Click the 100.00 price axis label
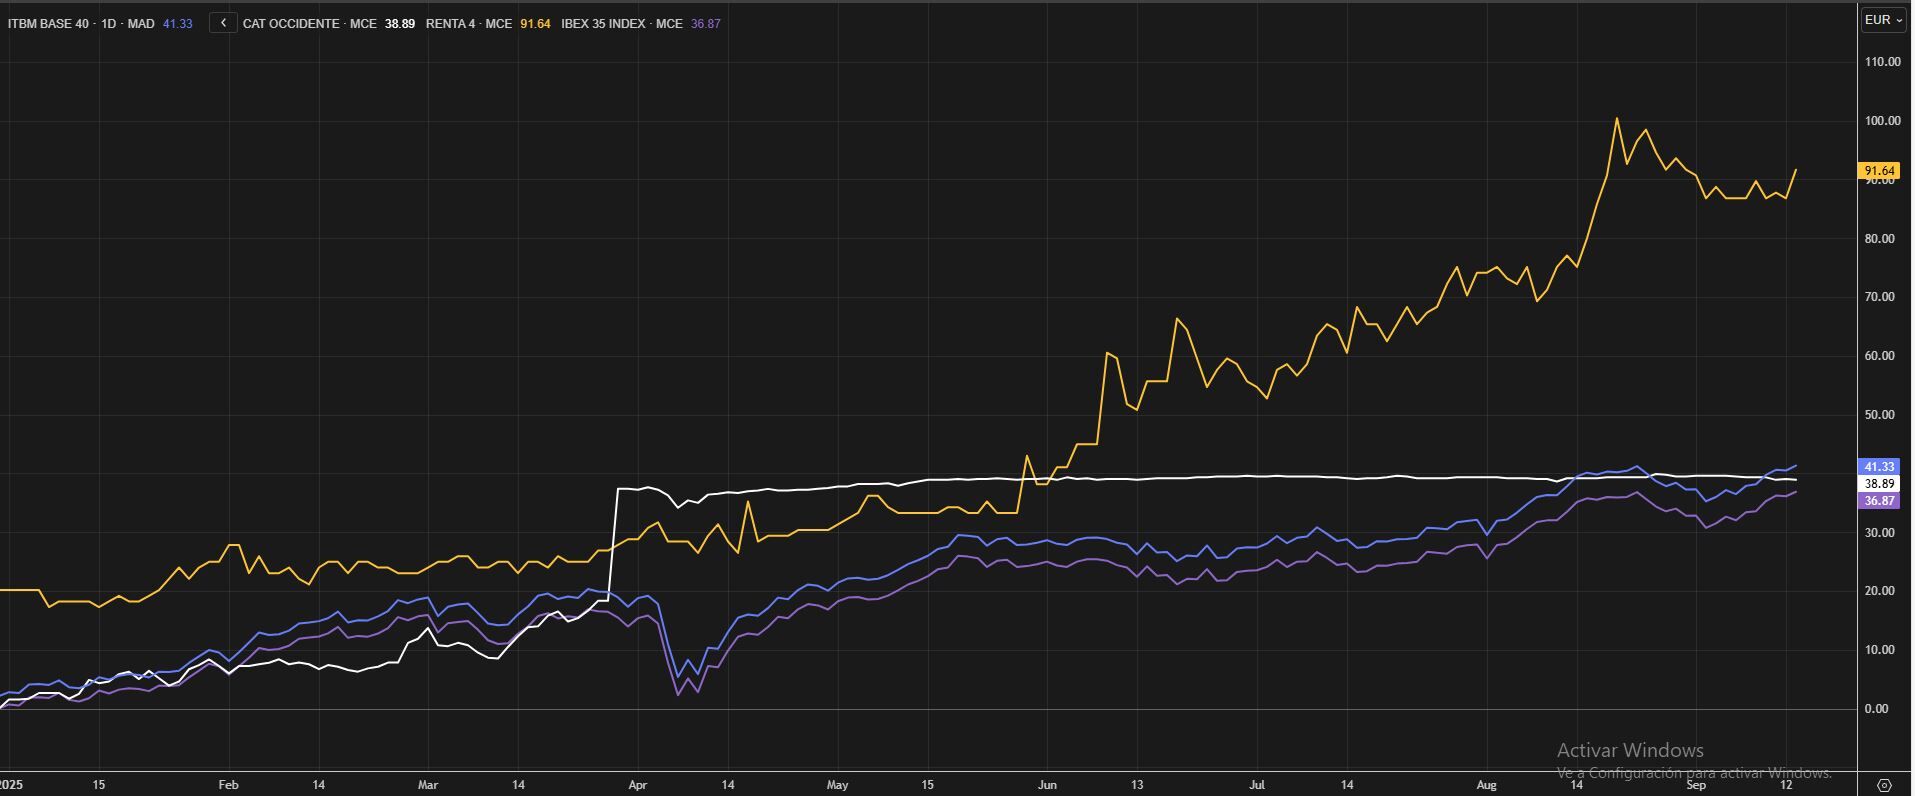Screen dimensions: 1915x796 pyautogui.click(x=1882, y=121)
